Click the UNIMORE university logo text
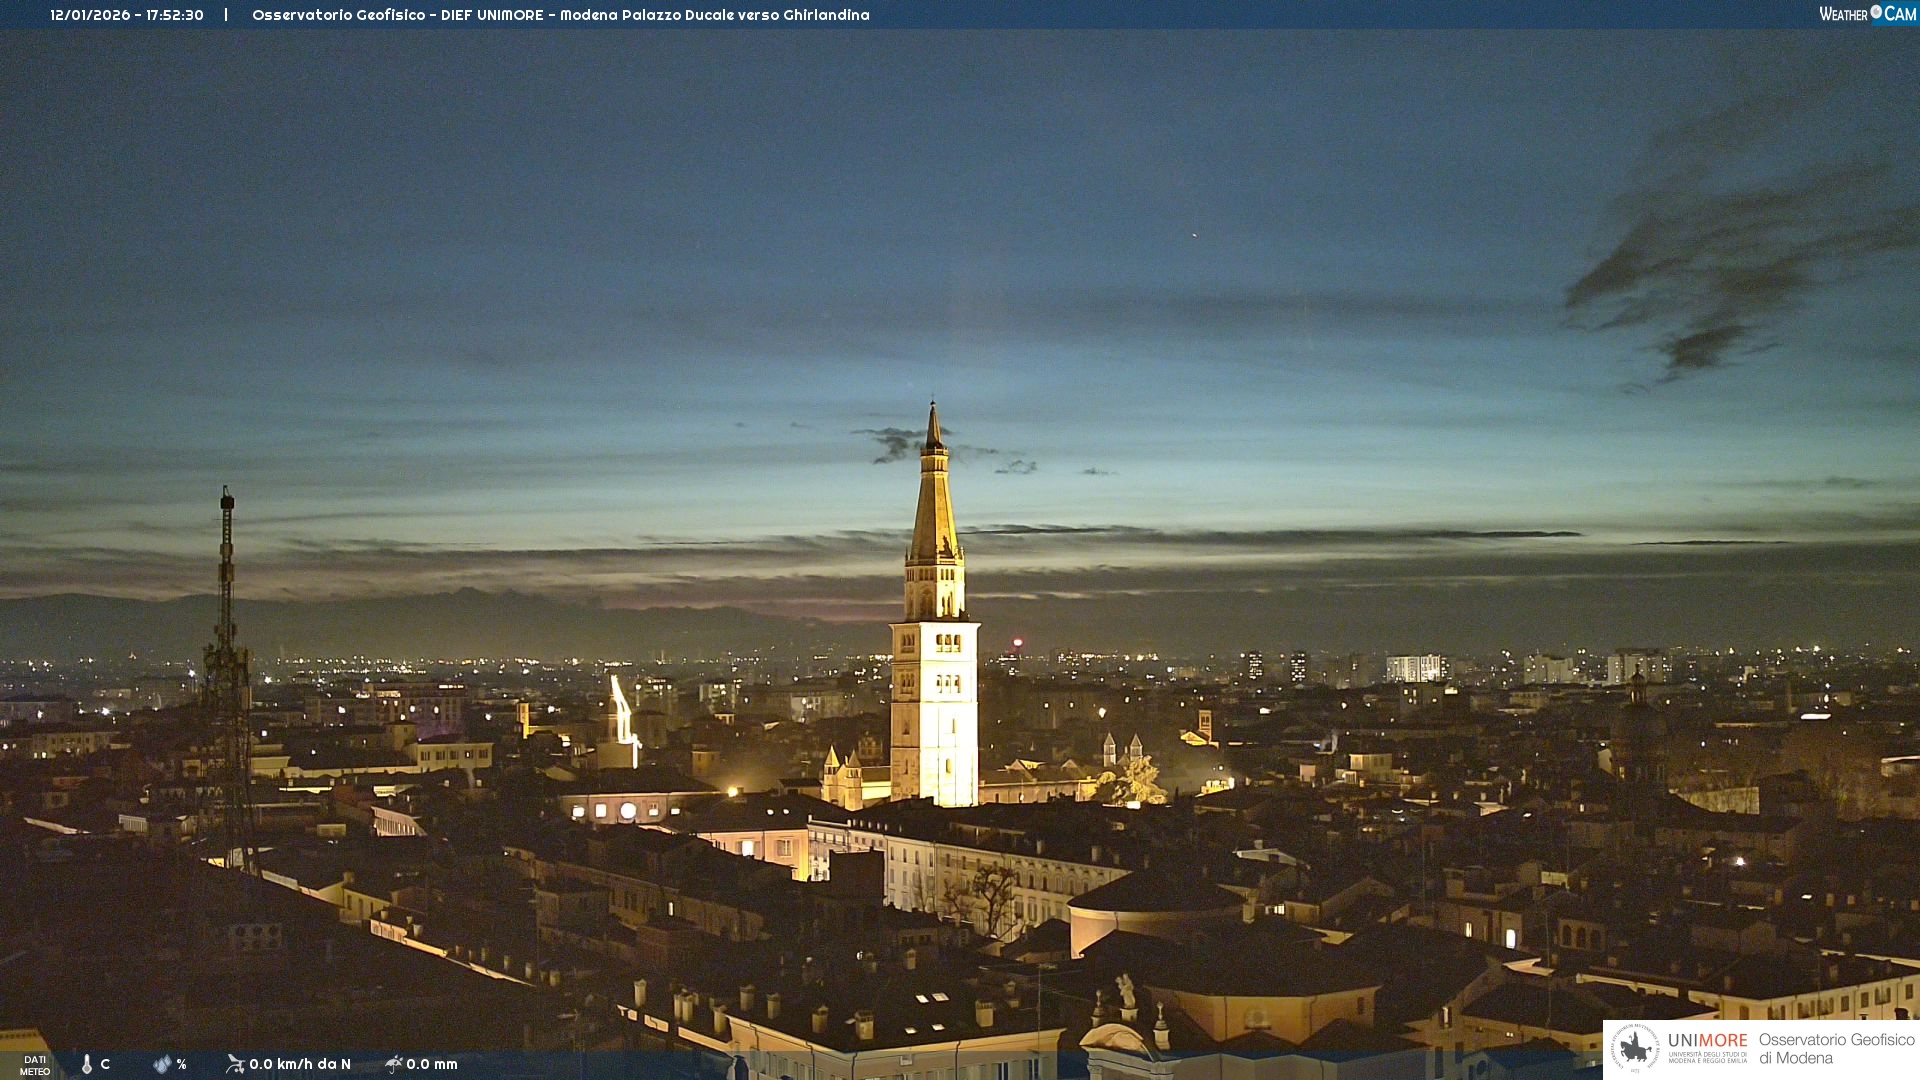The image size is (1920, 1080). point(1708,1041)
